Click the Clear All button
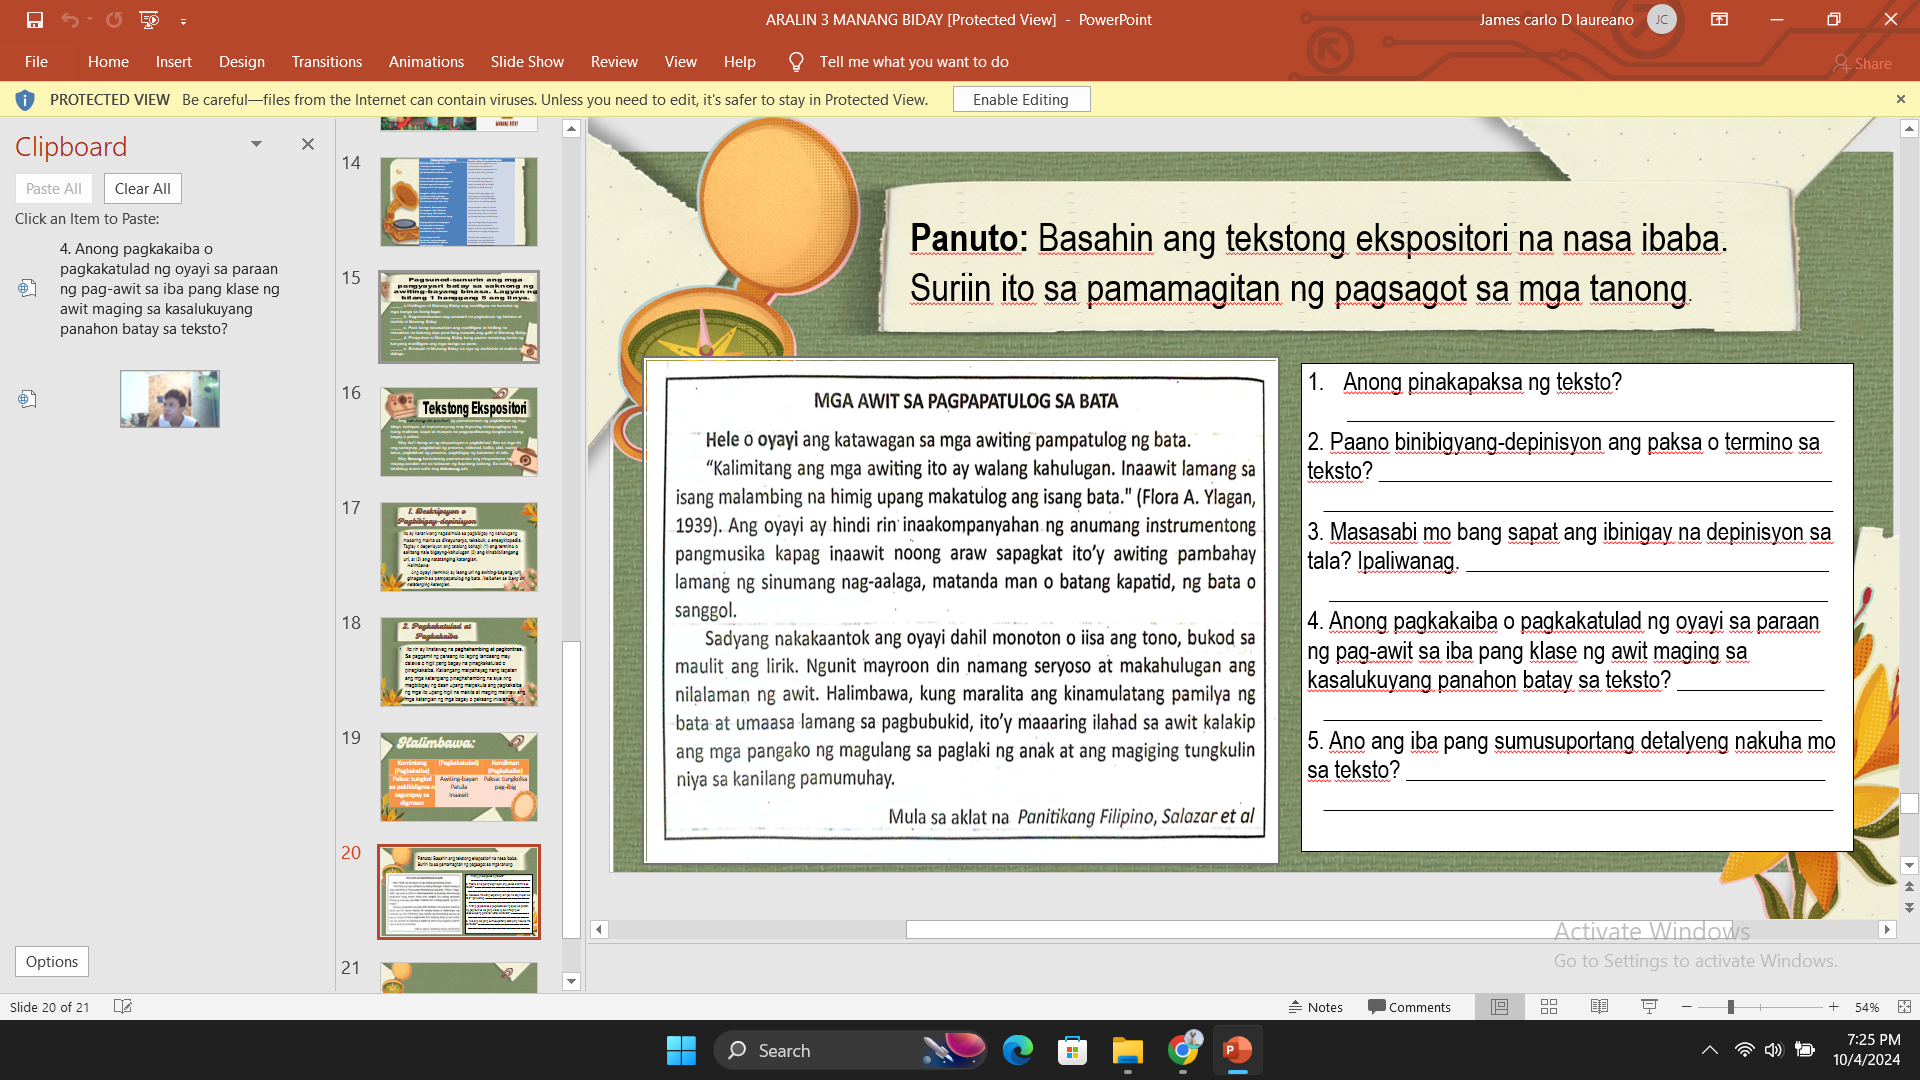 tap(143, 188)
